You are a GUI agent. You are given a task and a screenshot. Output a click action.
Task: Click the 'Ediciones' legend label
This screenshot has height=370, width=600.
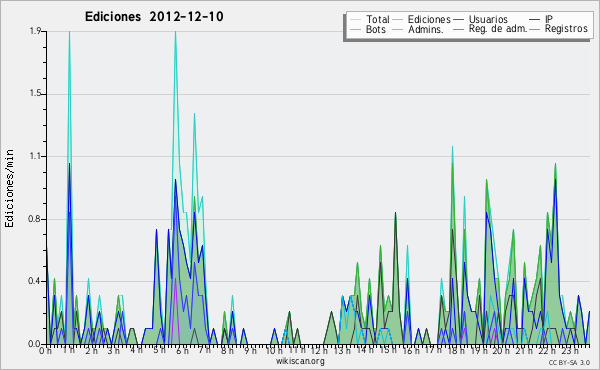point(429,19)
